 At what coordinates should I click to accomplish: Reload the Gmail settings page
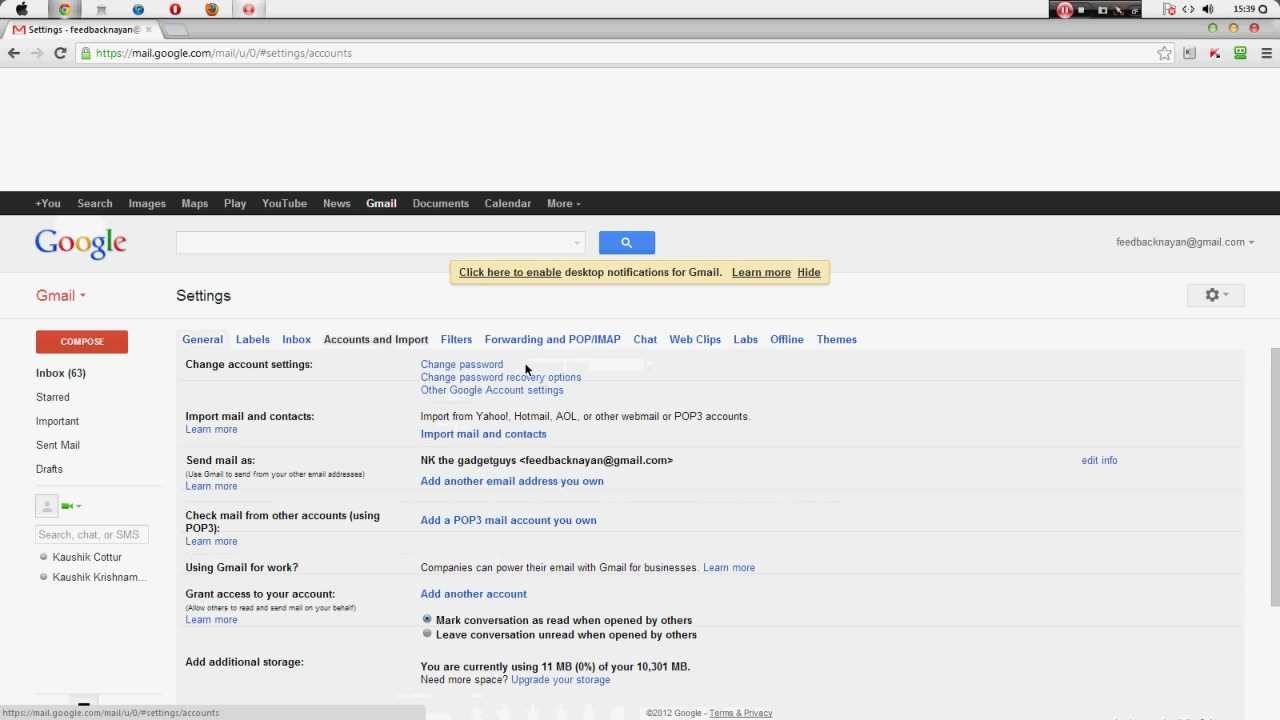coord(60,53)
